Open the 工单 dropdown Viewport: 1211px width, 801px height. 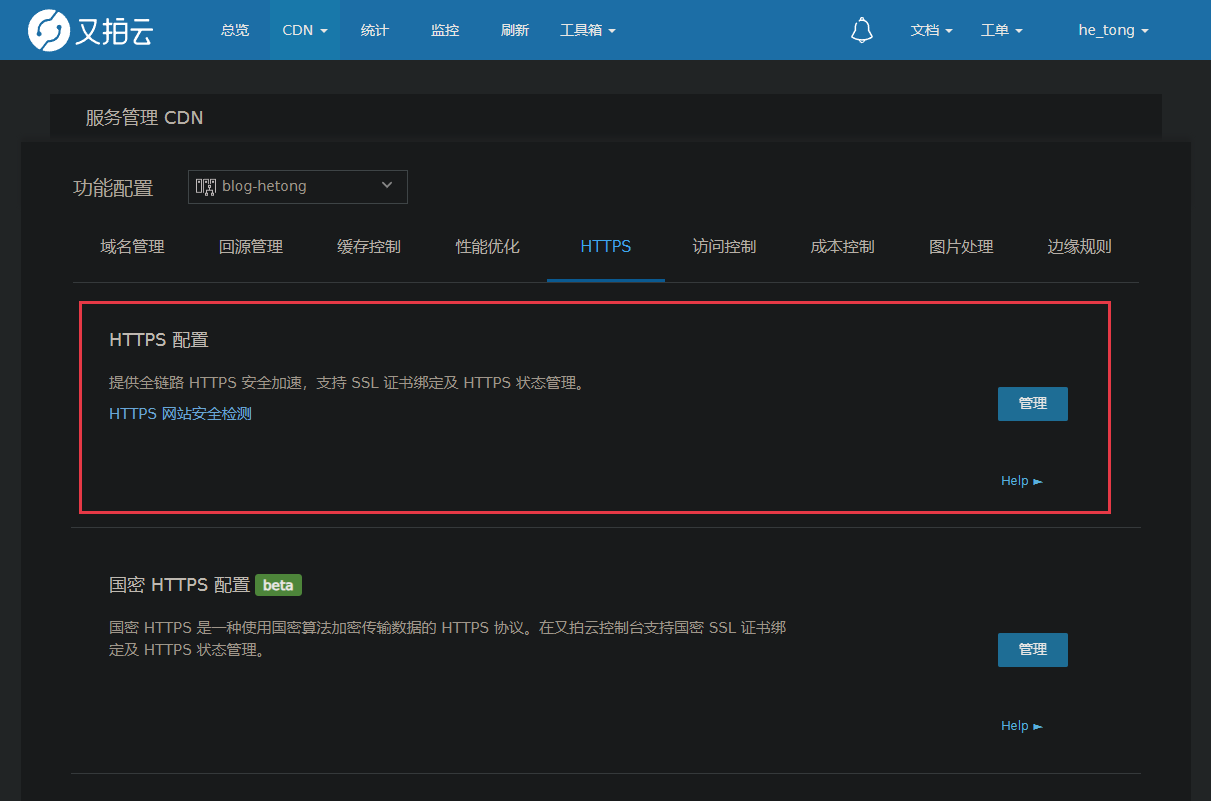1001,30
